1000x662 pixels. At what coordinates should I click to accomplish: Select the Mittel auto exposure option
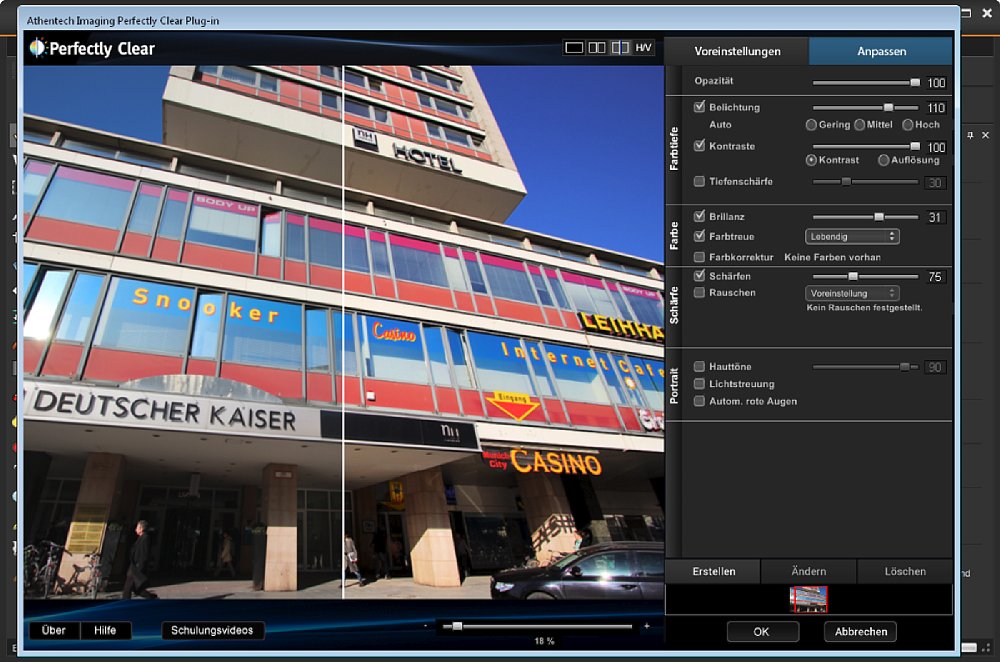tap(859, 124)
